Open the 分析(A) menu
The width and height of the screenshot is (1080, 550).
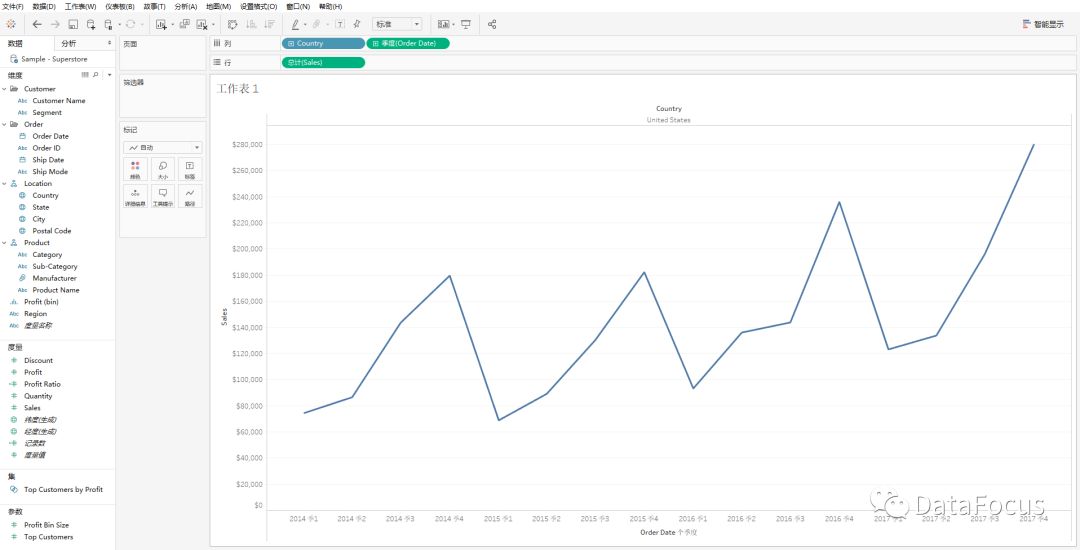coord(185,7)
